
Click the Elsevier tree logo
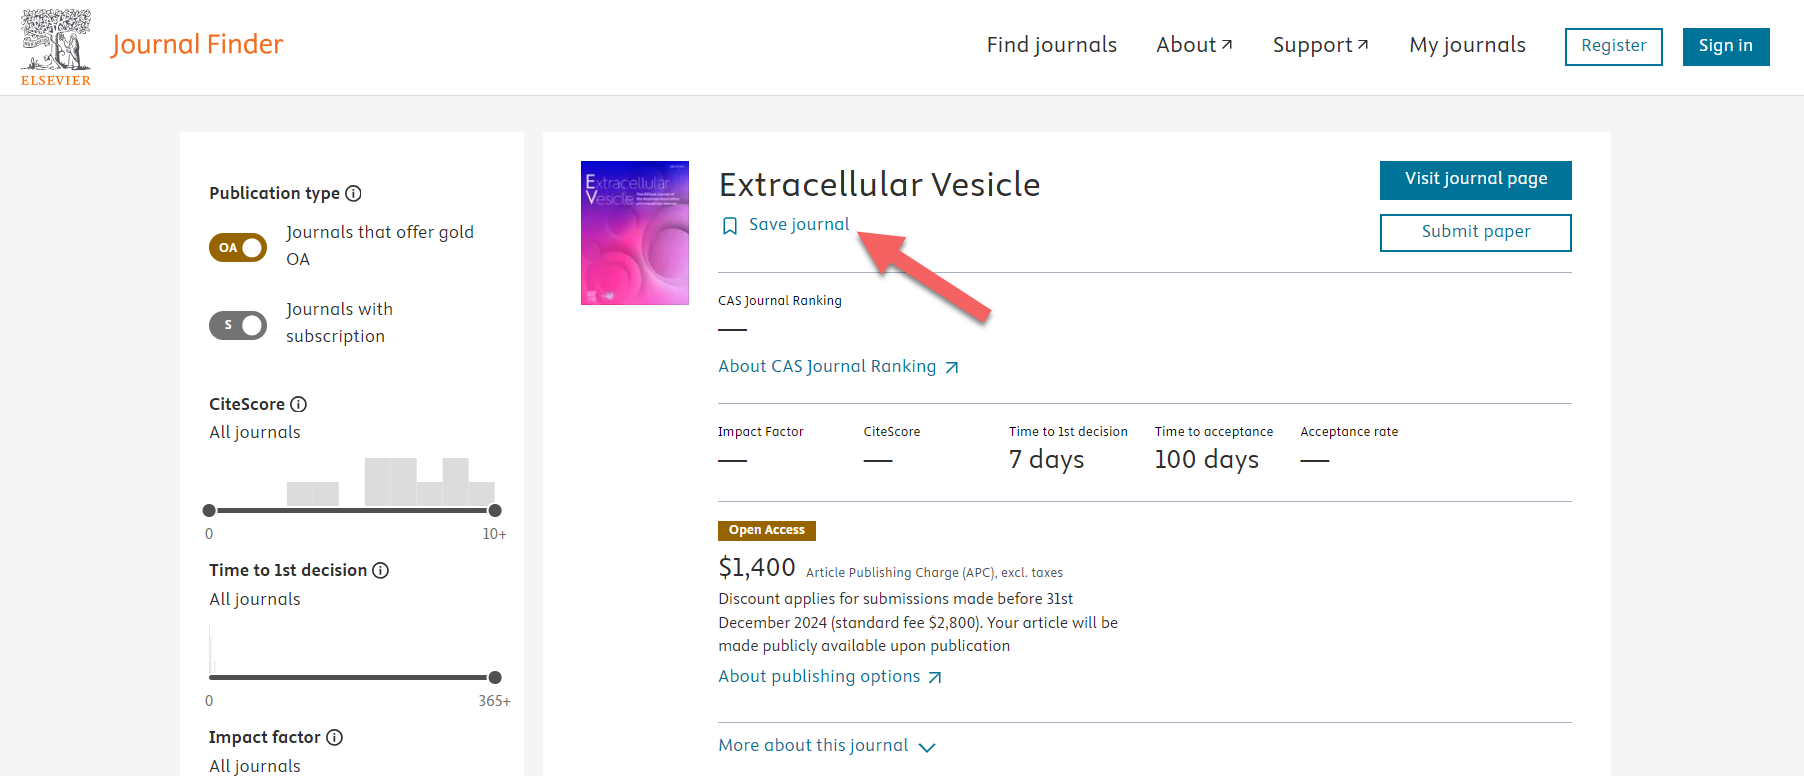[56, 44]
